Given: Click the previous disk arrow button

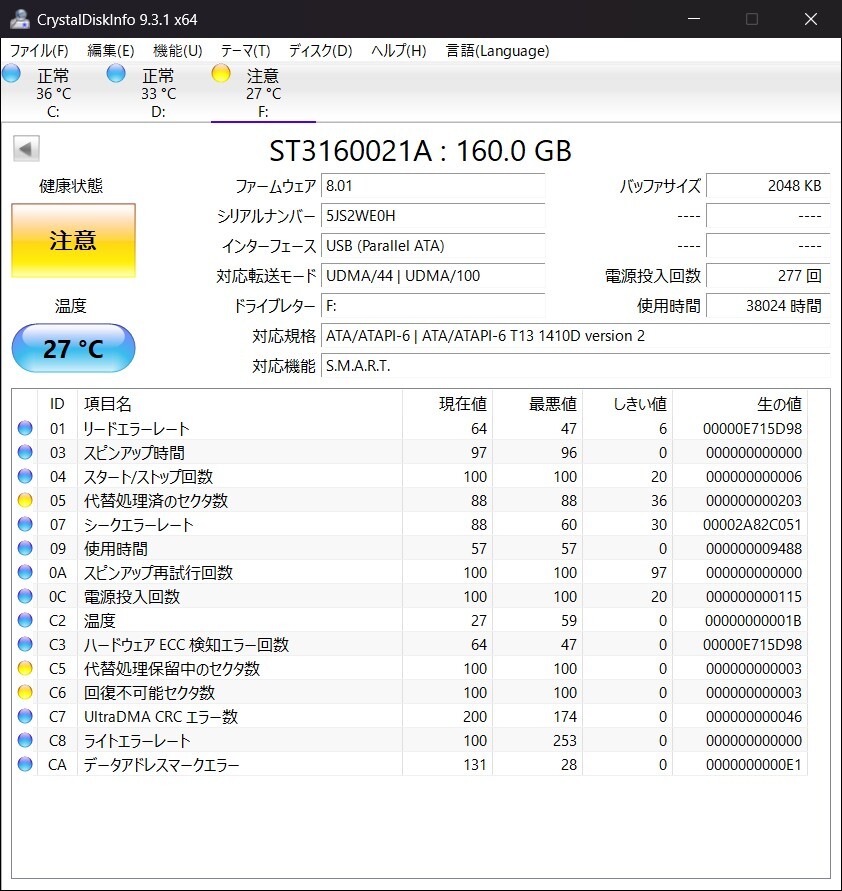Looking at the screenshot, I should tap(26, 149).
